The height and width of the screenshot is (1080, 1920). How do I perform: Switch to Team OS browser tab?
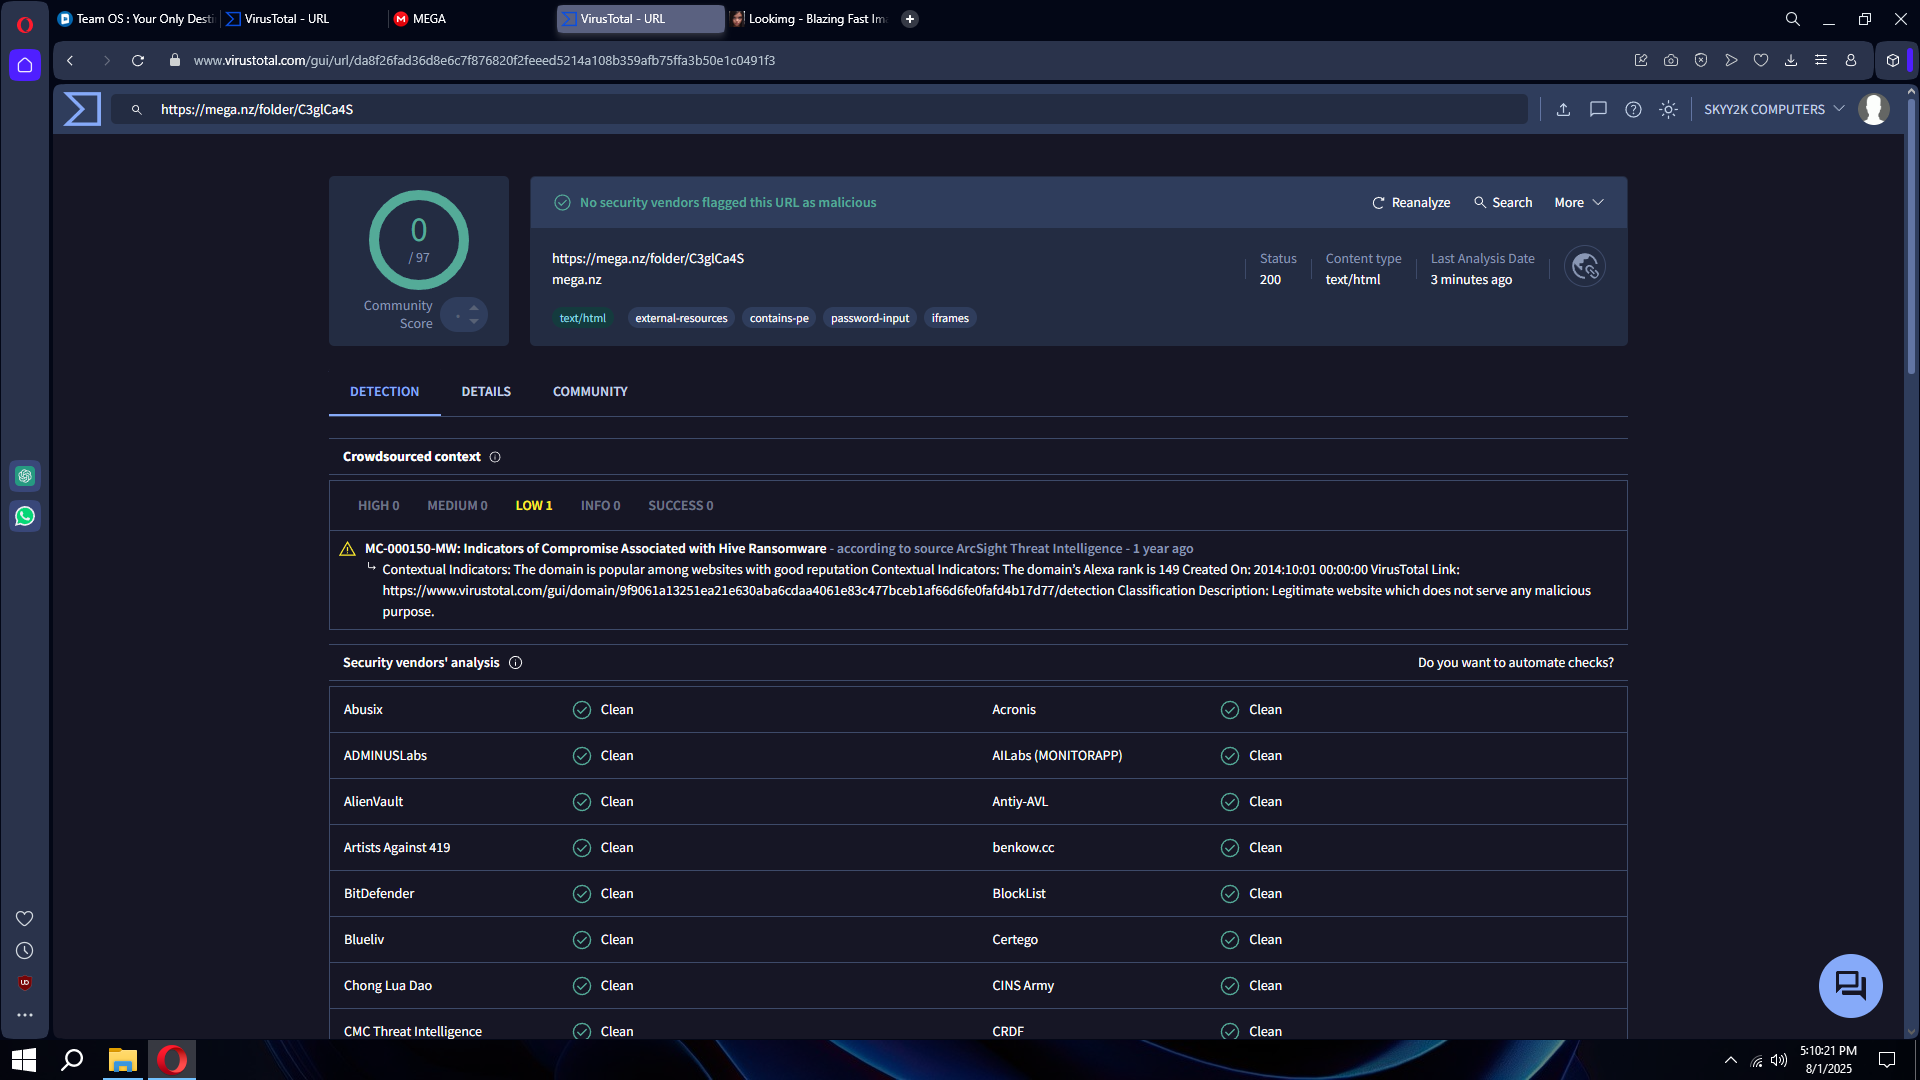click(136, 19)
